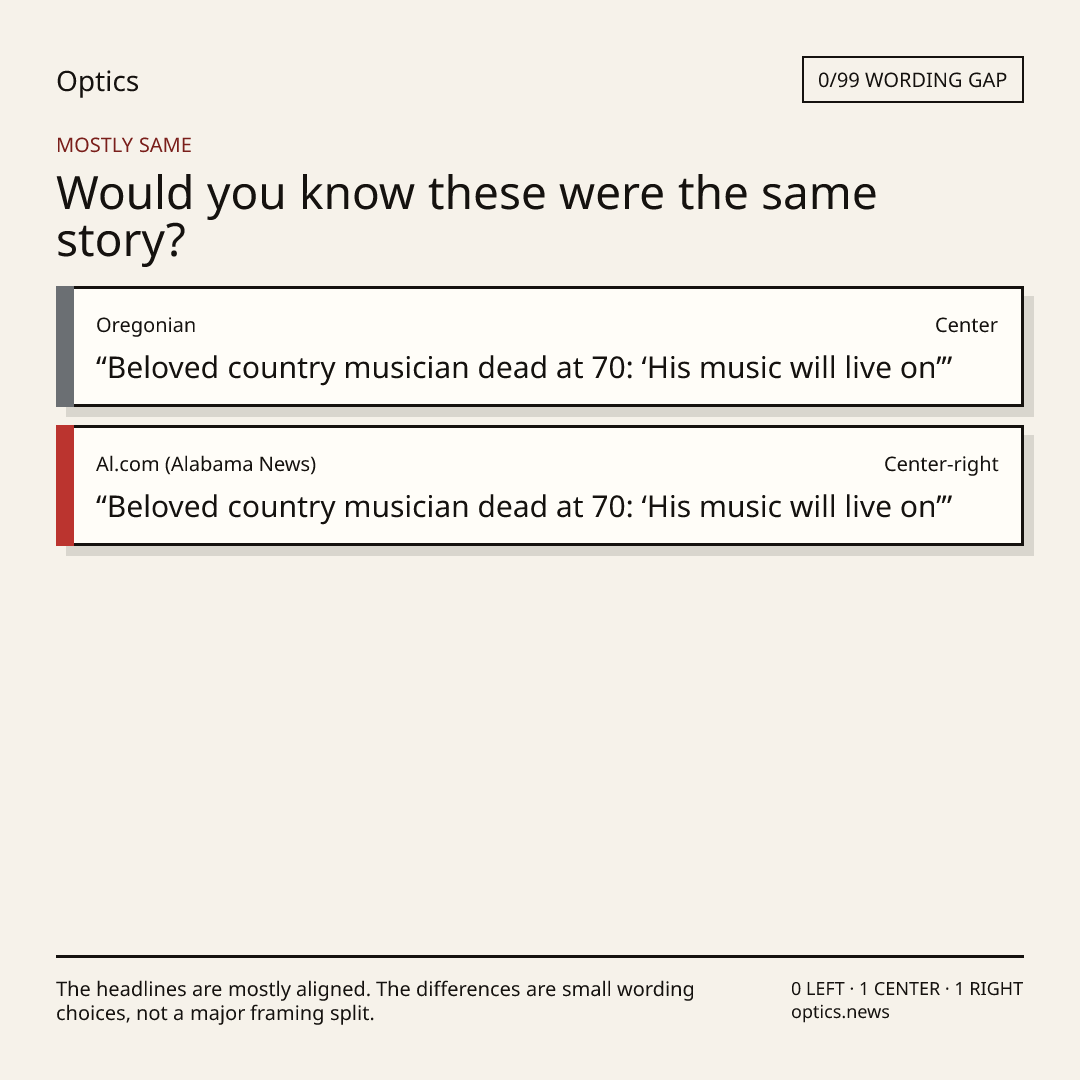Click the headline alignment summary text
This screenshot has height=1080, width=1080.
tap(375, 1001)
